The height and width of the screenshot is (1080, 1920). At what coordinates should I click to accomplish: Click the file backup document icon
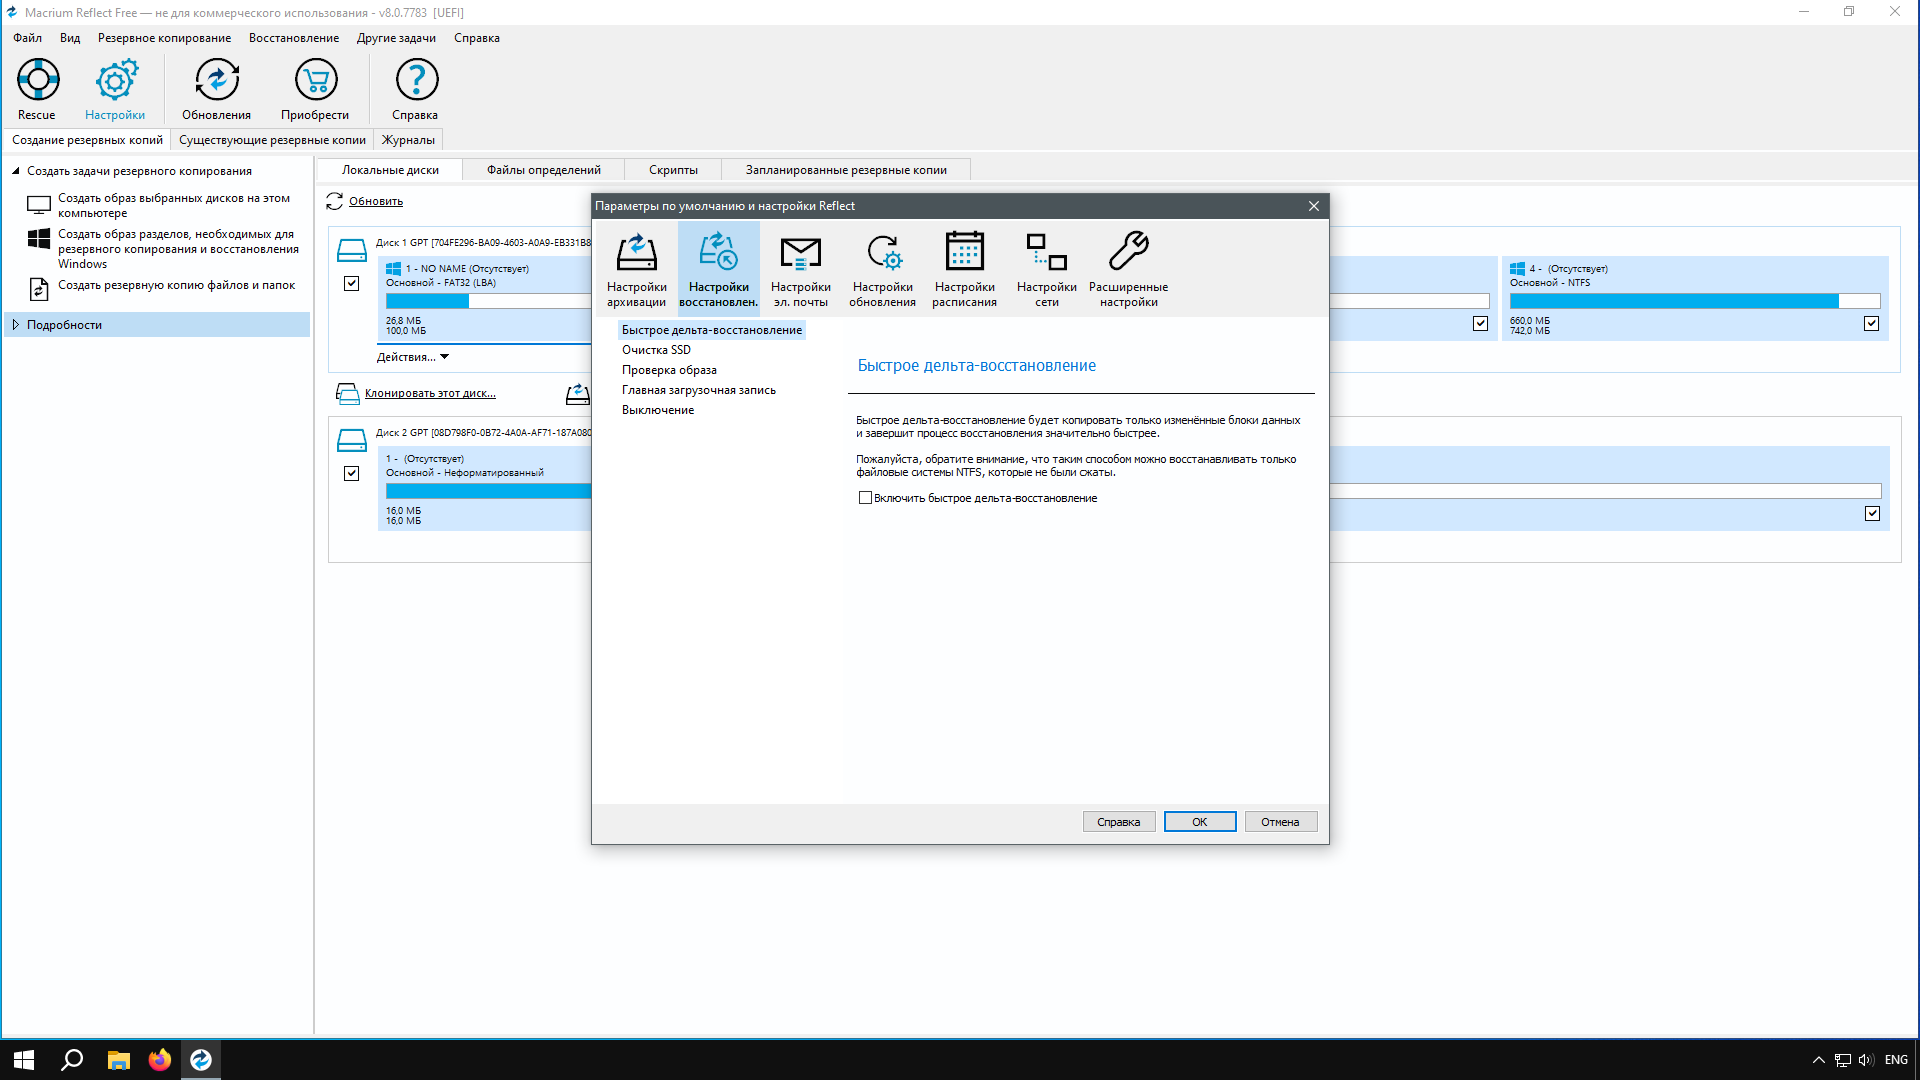pos(39,289)
